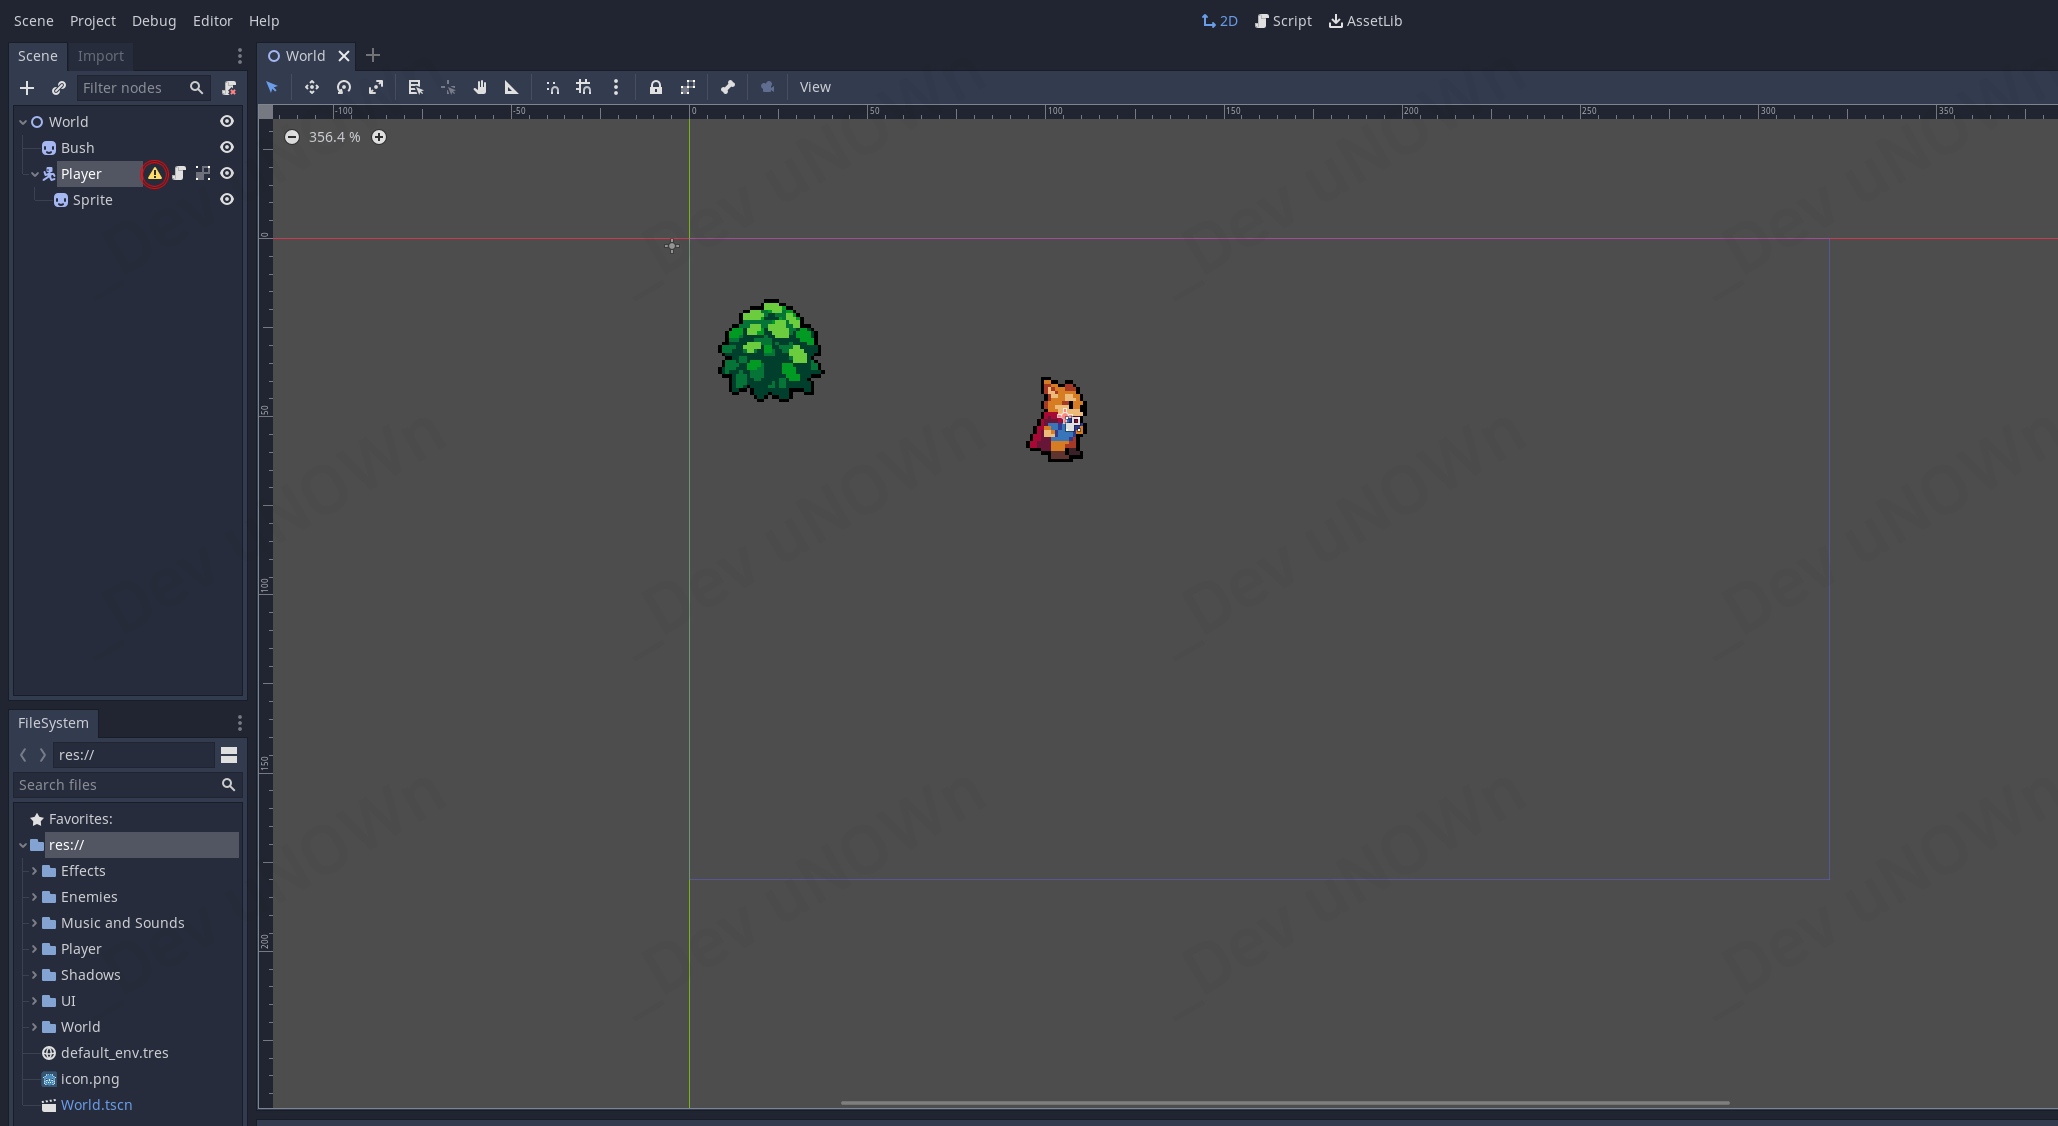
Task: Toggle visibility of Bush node
Action: pos(227,148)
